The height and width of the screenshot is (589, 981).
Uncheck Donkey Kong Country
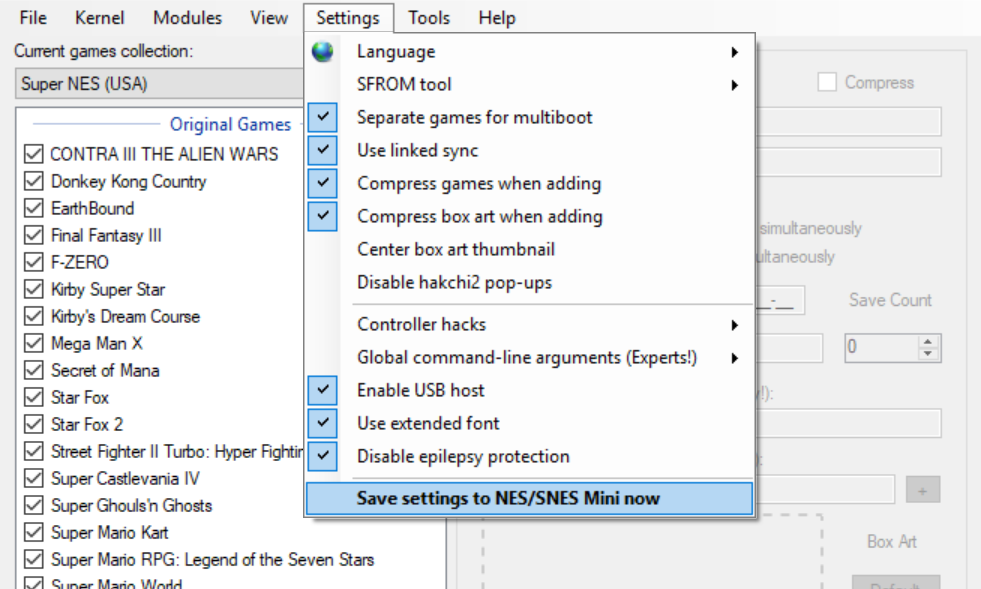click(x=34, y=181)
